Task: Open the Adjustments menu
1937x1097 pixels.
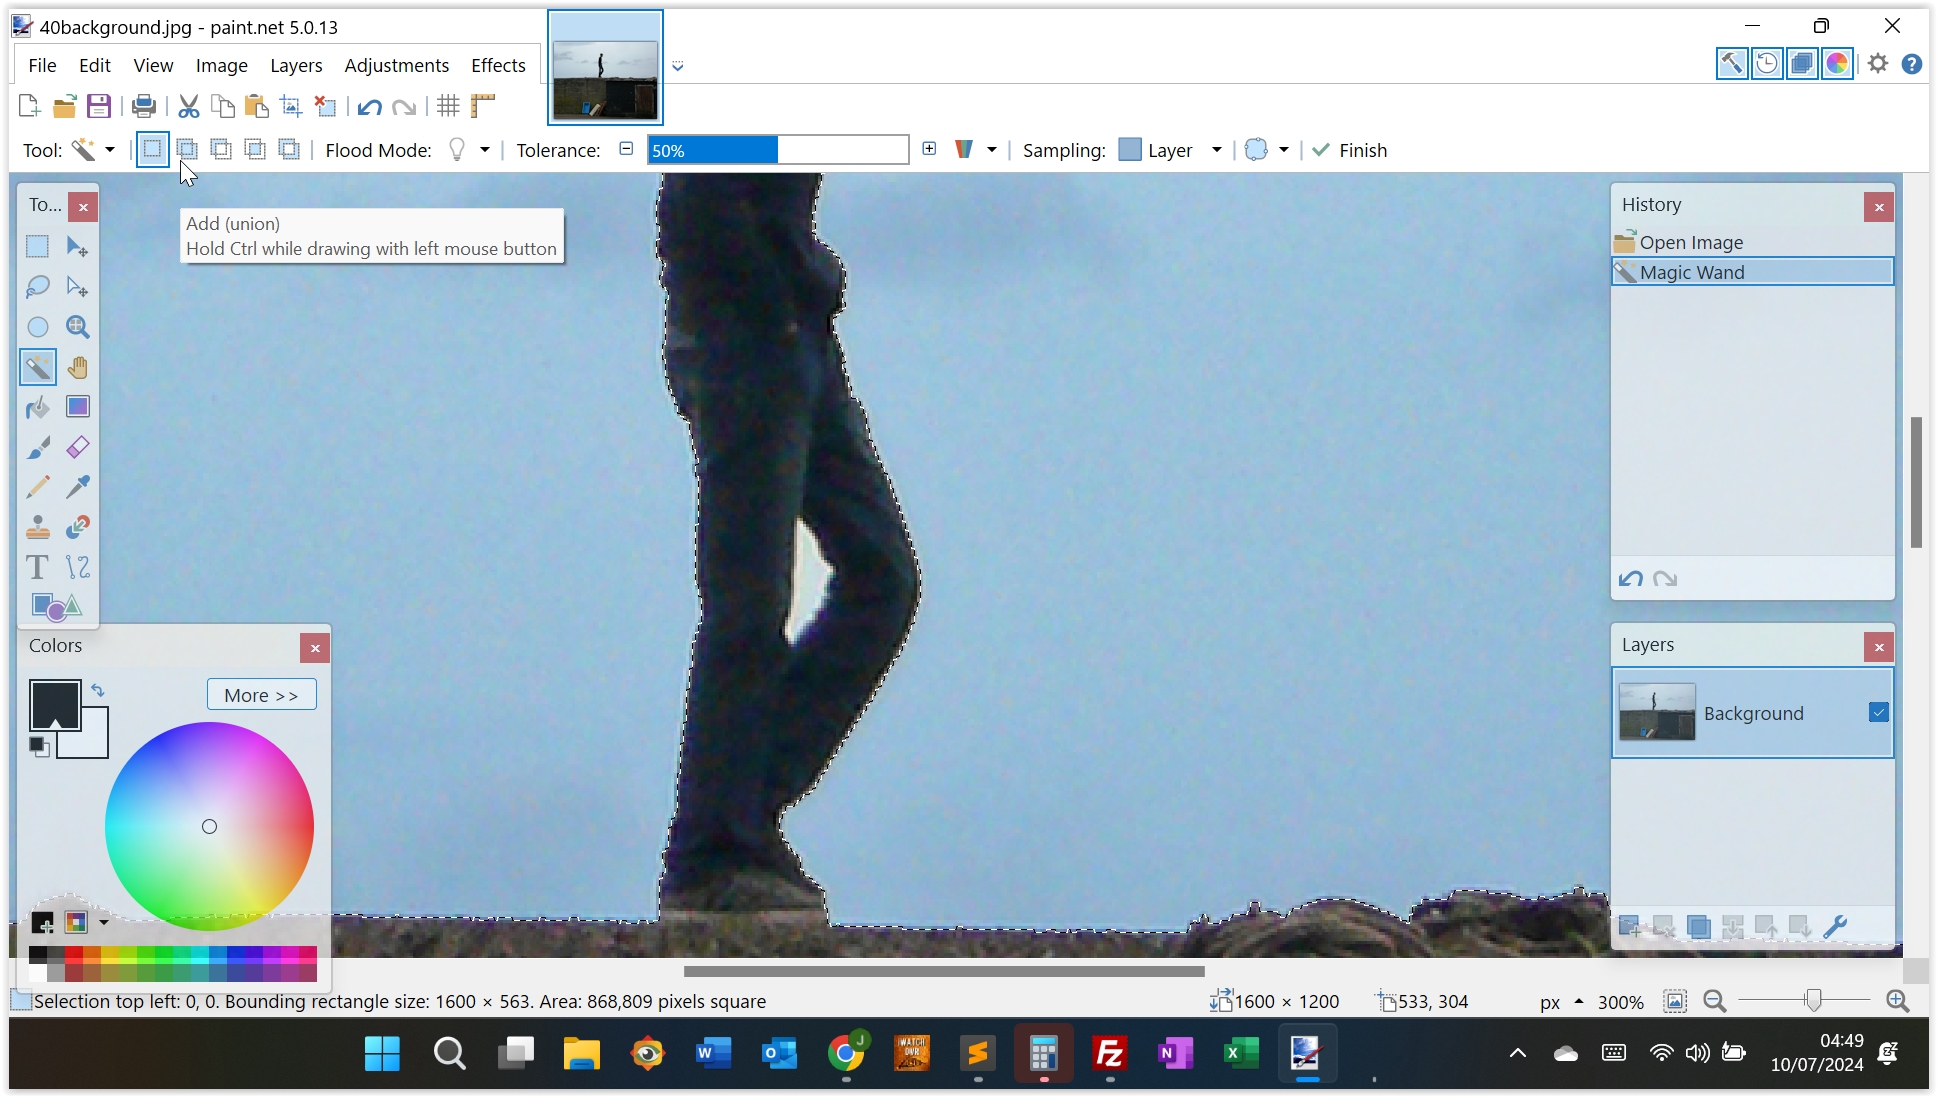Action: point(396,65)
